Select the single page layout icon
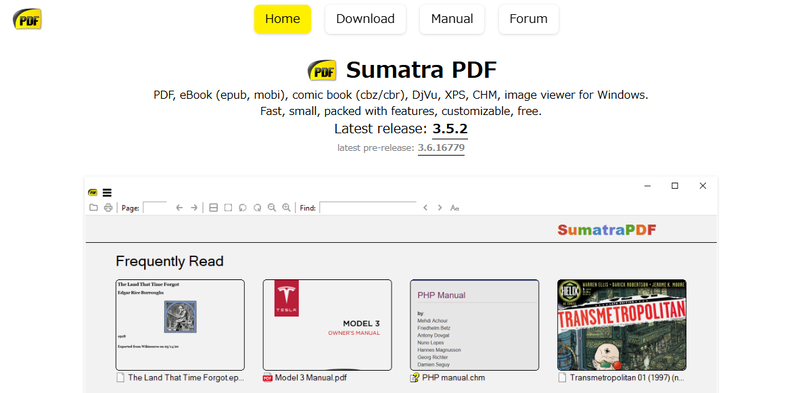The height and width of the screenshot is (393, 800). (228, 208)
